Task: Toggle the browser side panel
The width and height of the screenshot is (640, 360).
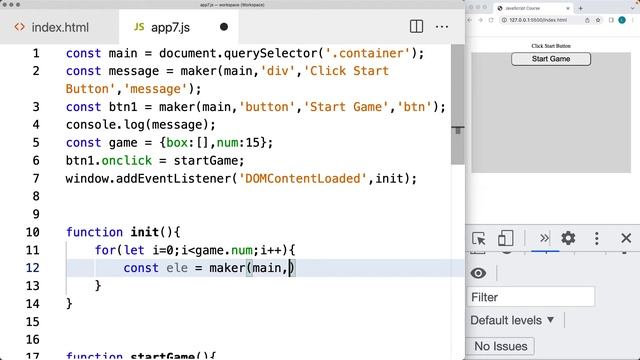Action: 611,20
